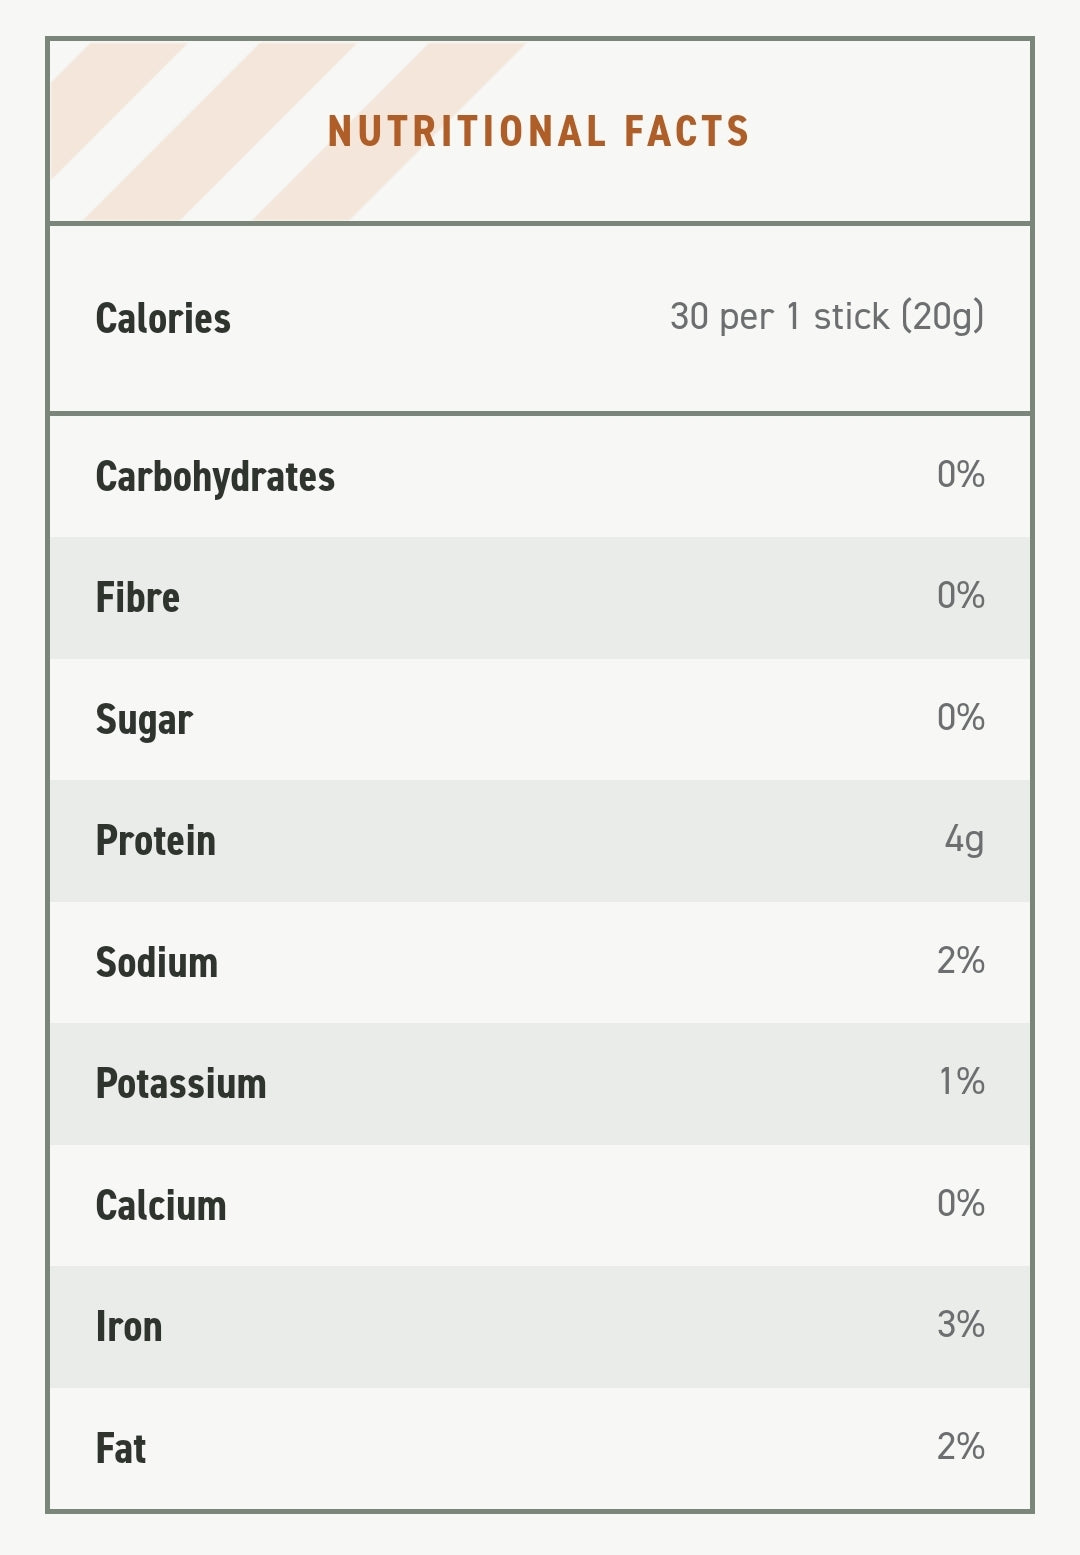
Task: Select the Fibre row label
Action: point(138,598)
